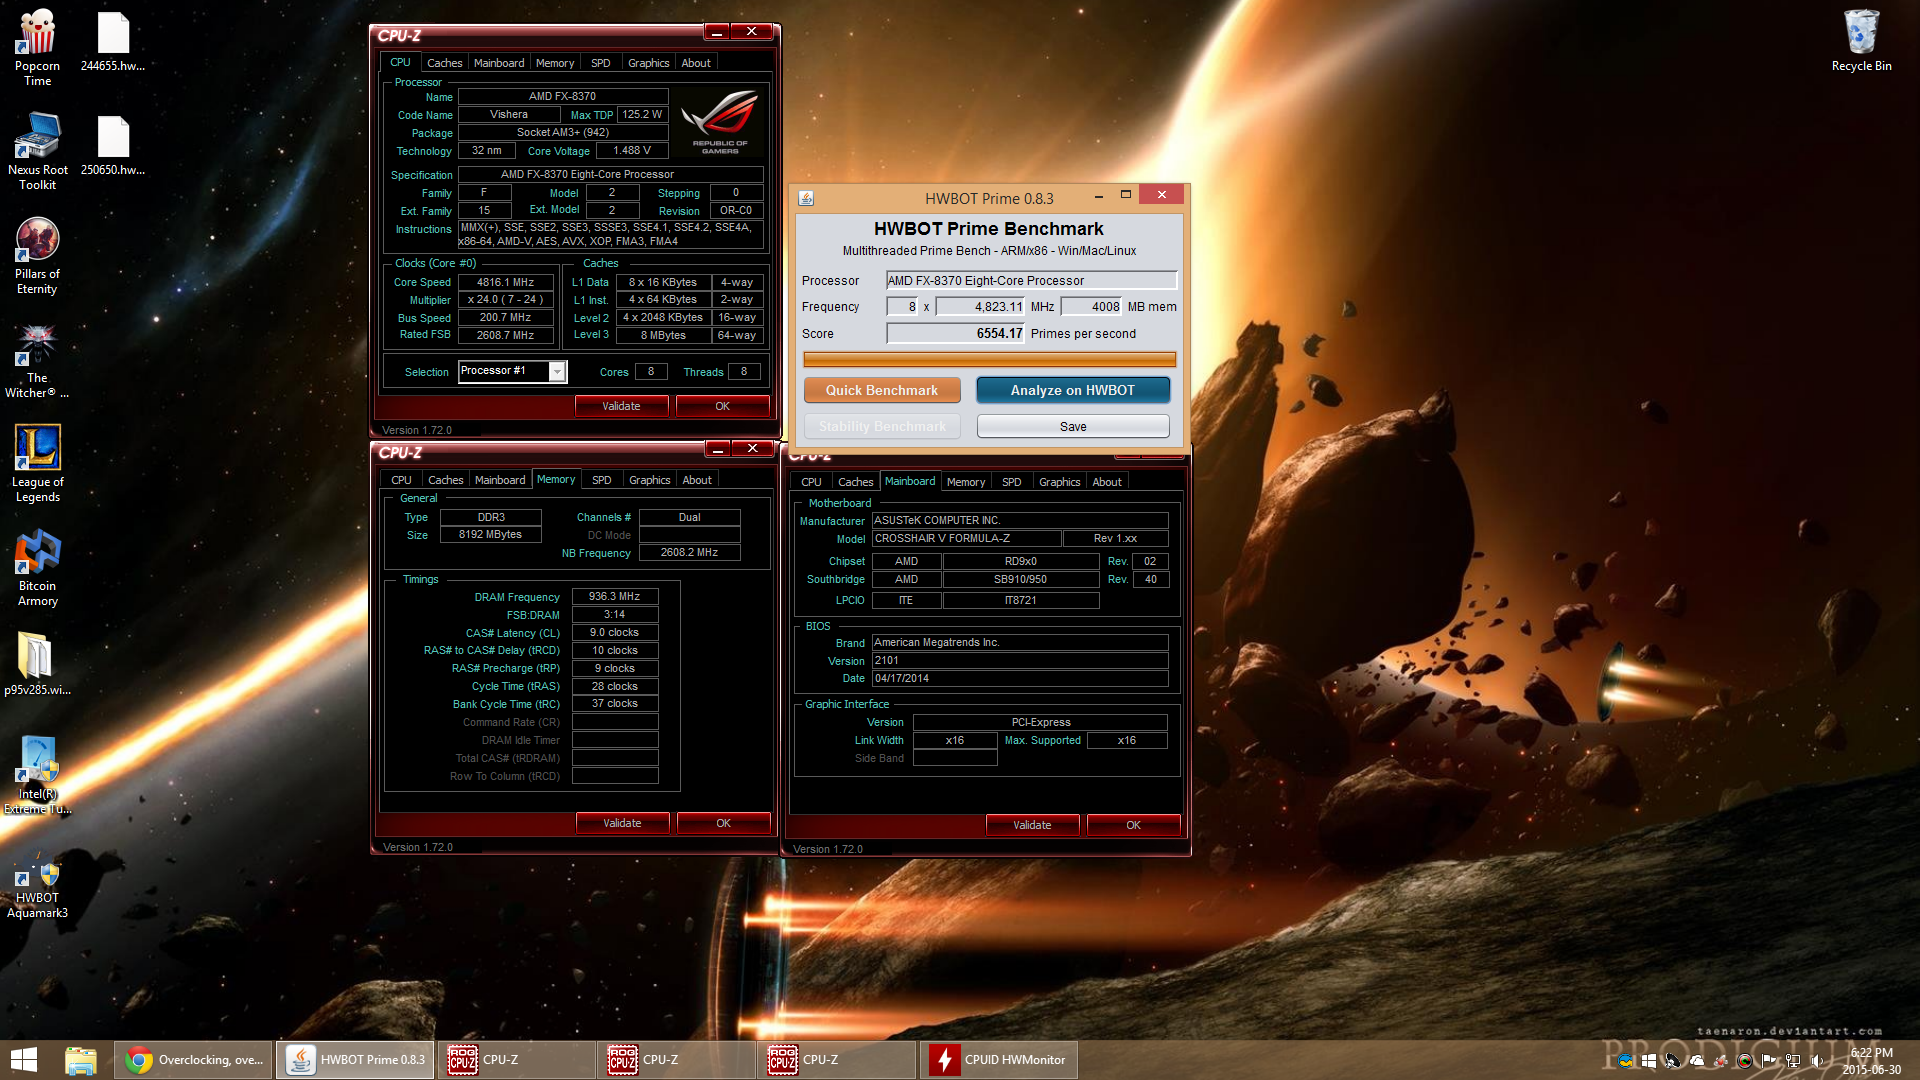
Task: Switch to the first CPU-Z taskbar item
Action: [515, 1060]
